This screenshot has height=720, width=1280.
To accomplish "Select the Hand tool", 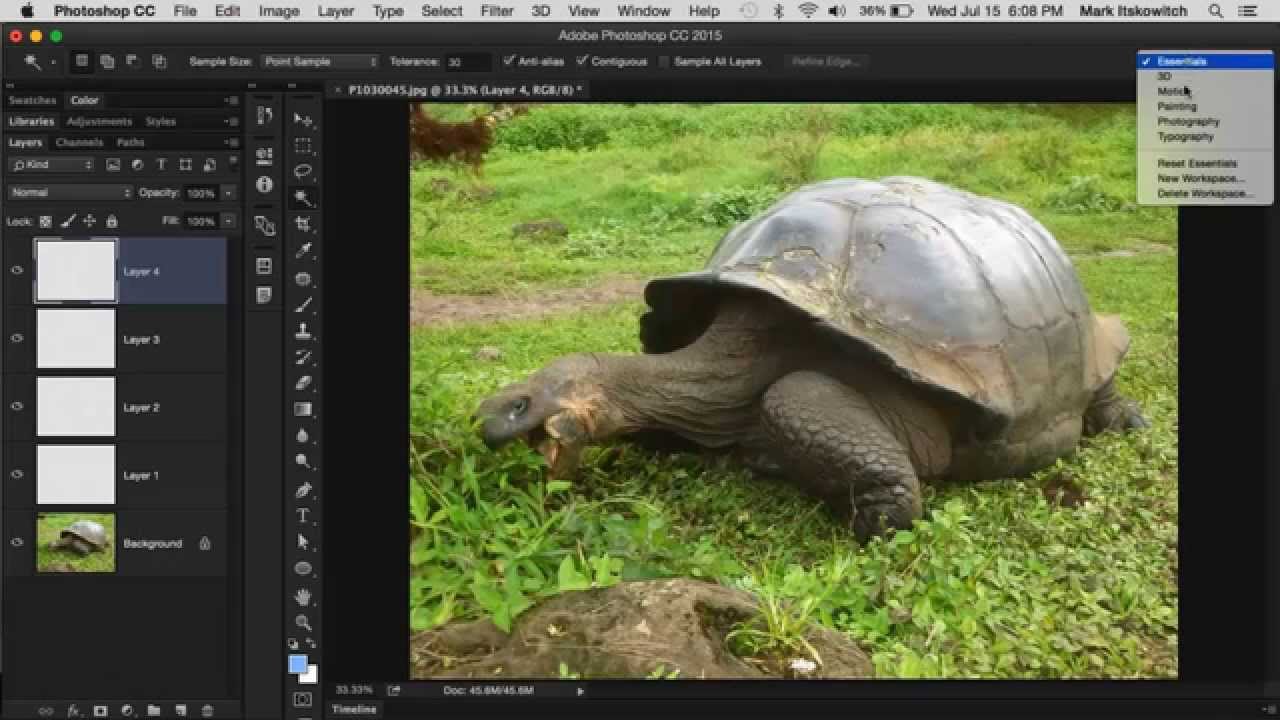I will click(303, 597).
